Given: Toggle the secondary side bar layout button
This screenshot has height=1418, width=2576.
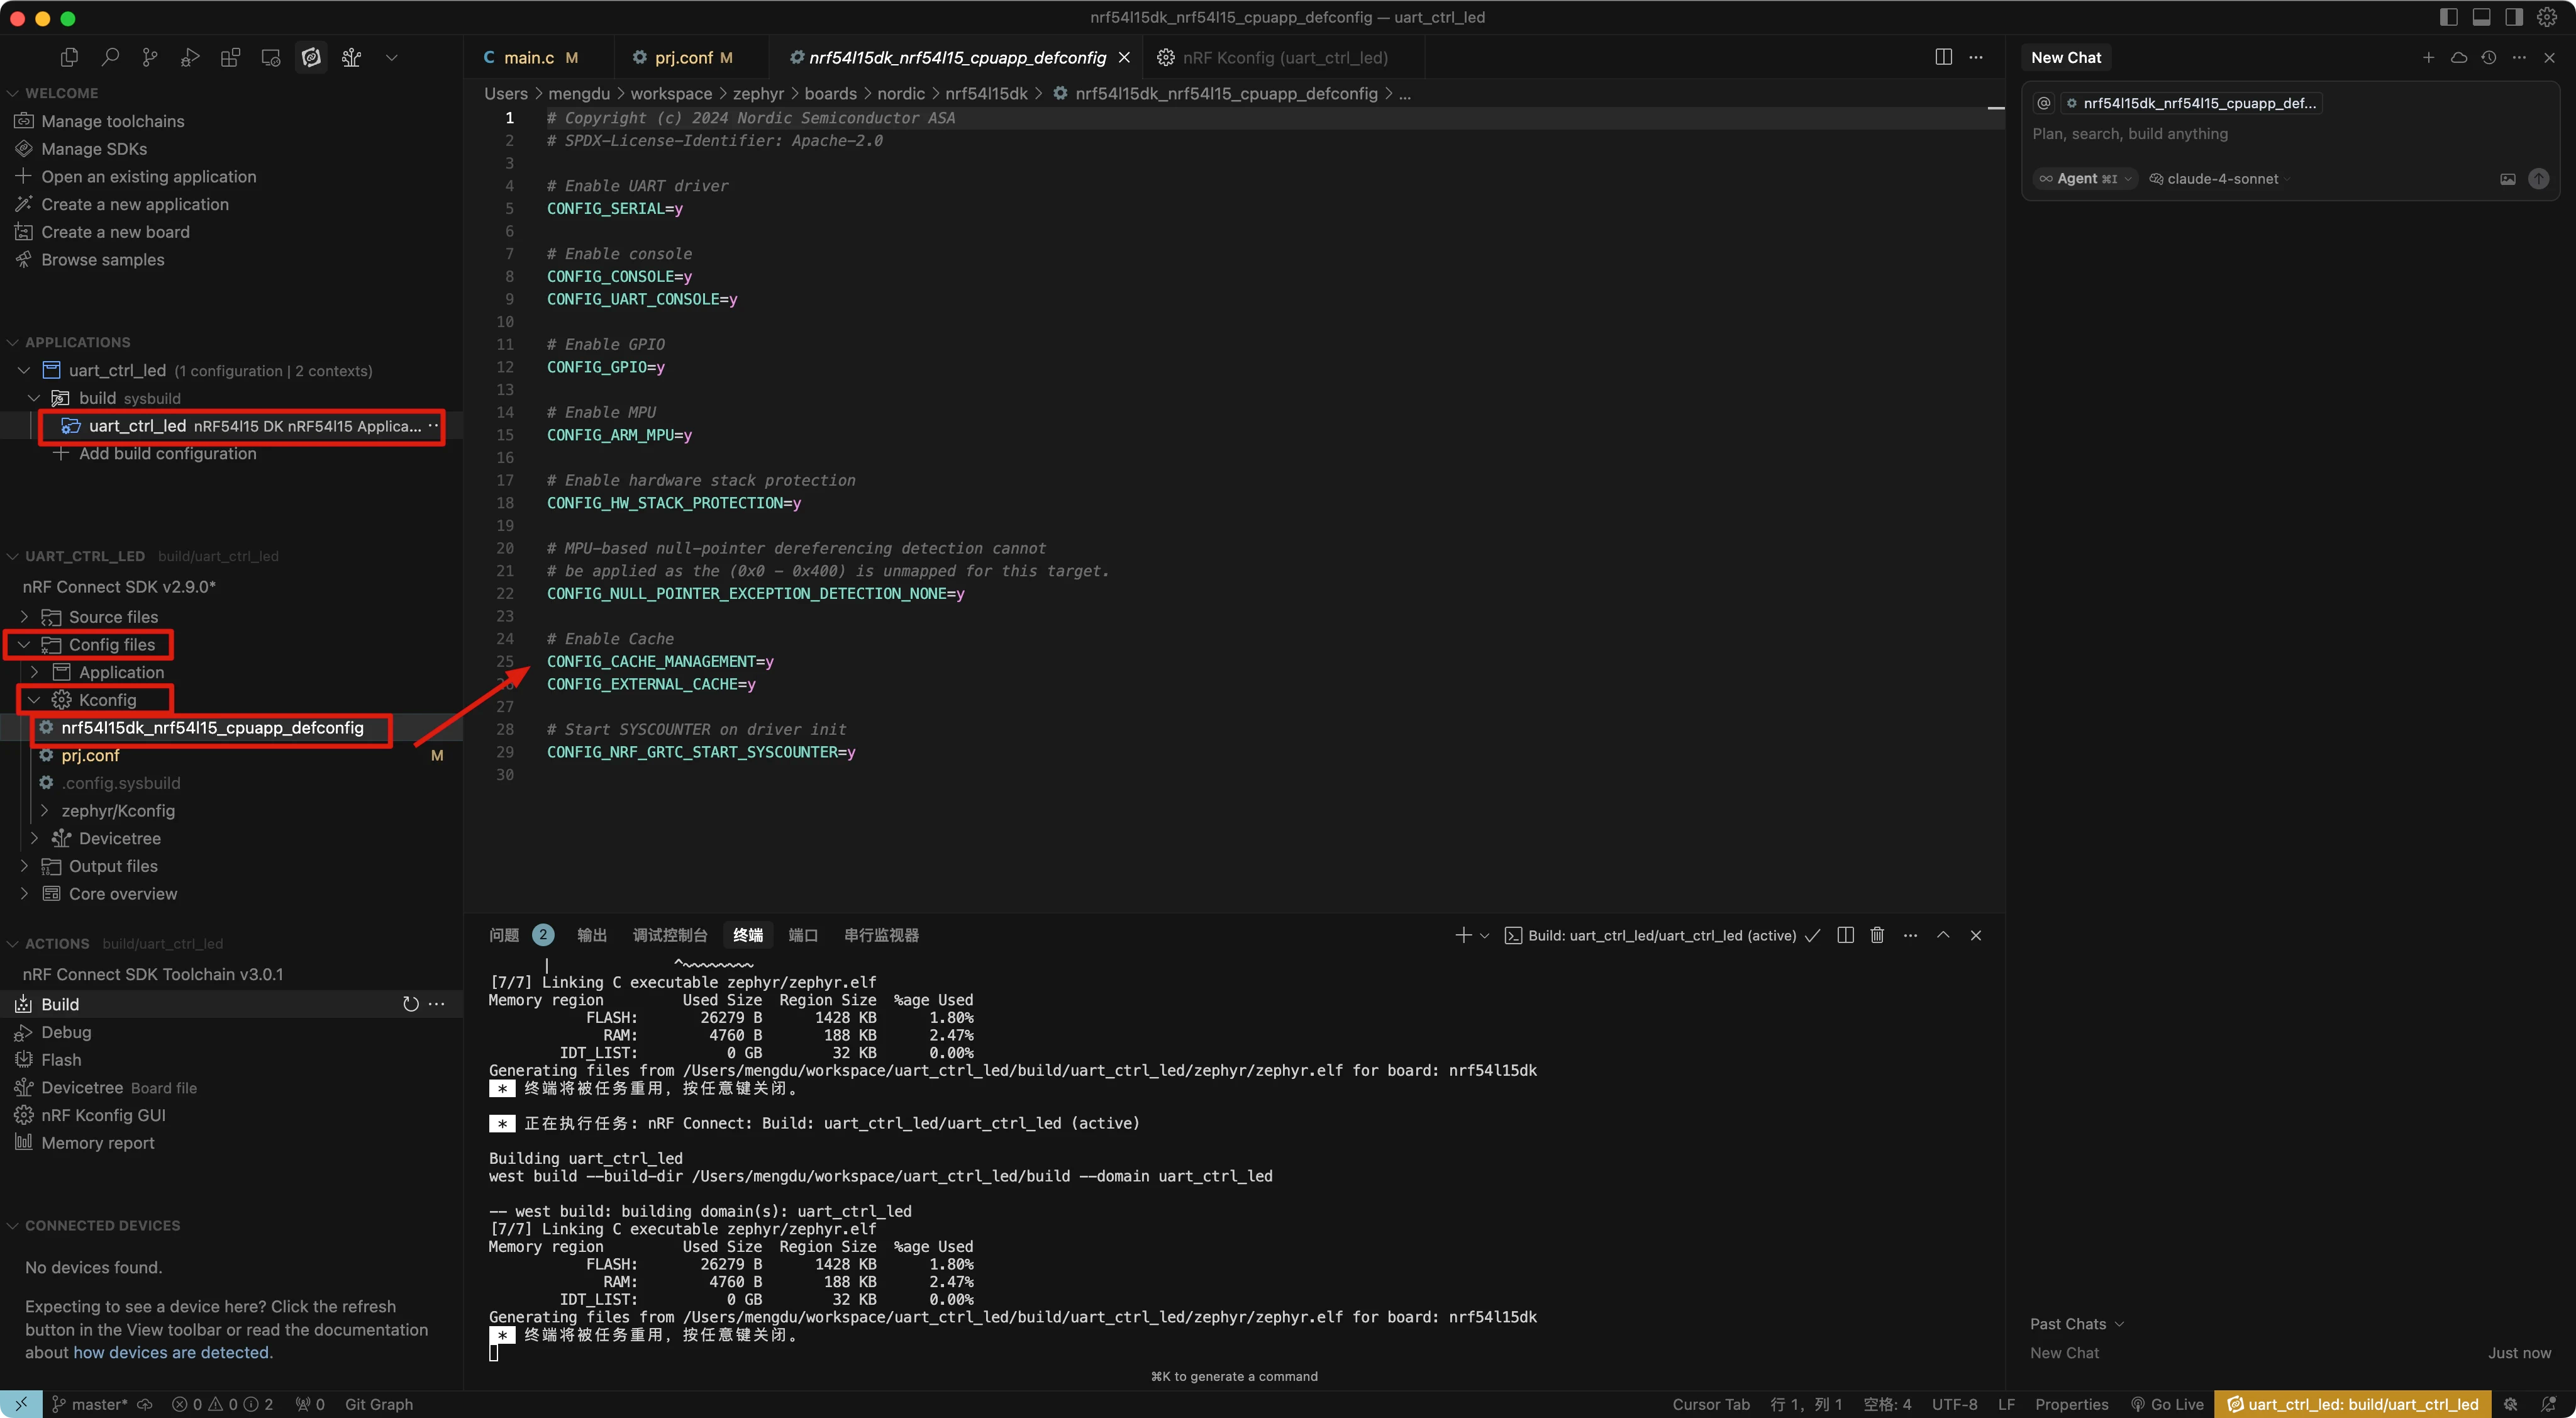Looking at the screenshot, I should pyautogui.click(x=2514, y=17).
